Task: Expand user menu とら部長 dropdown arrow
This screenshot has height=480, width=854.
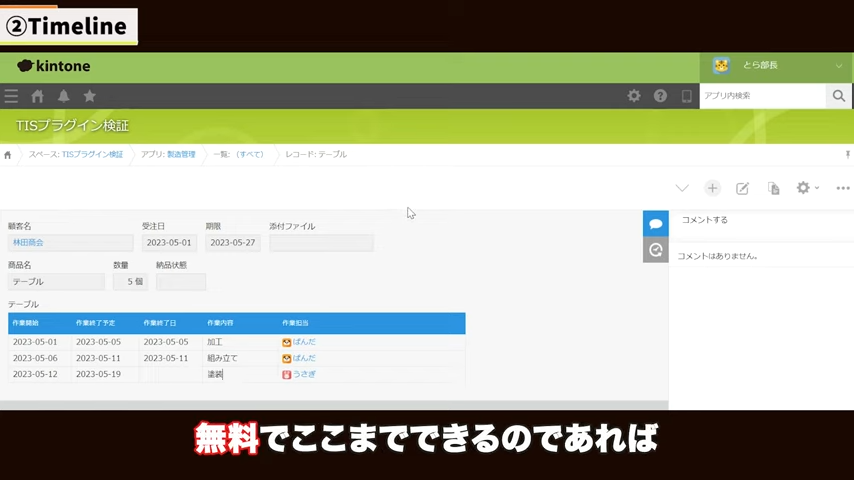Action: click(x=839, y=66)
